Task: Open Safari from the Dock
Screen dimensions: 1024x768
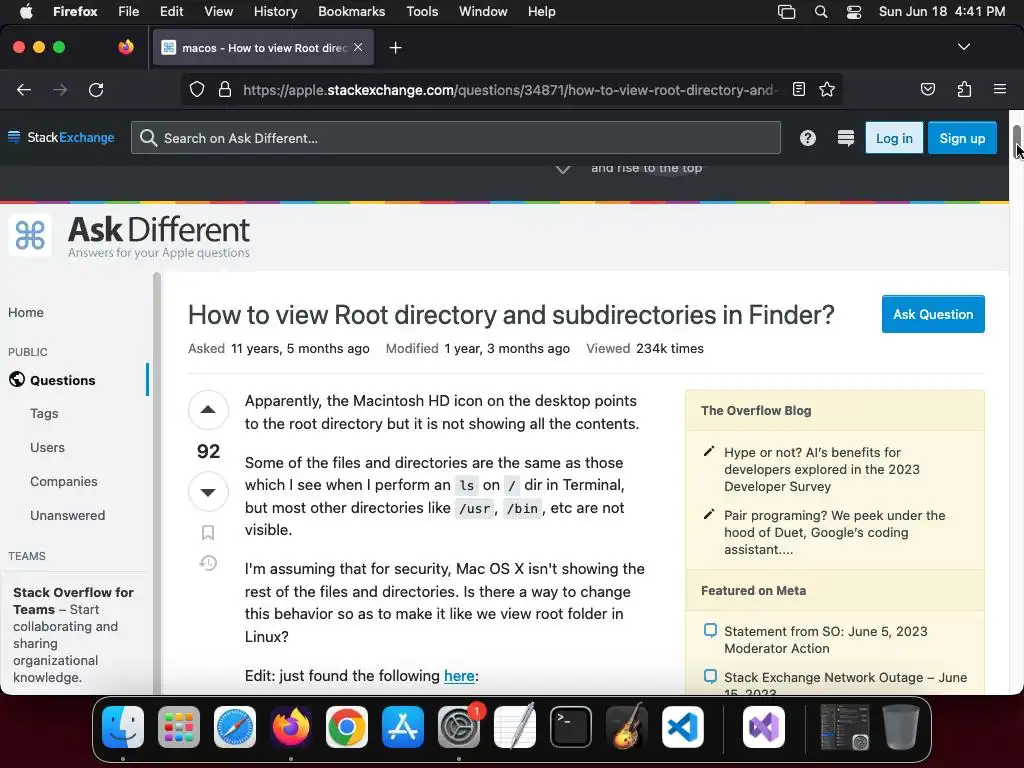Action: click(x=234, y=727)
